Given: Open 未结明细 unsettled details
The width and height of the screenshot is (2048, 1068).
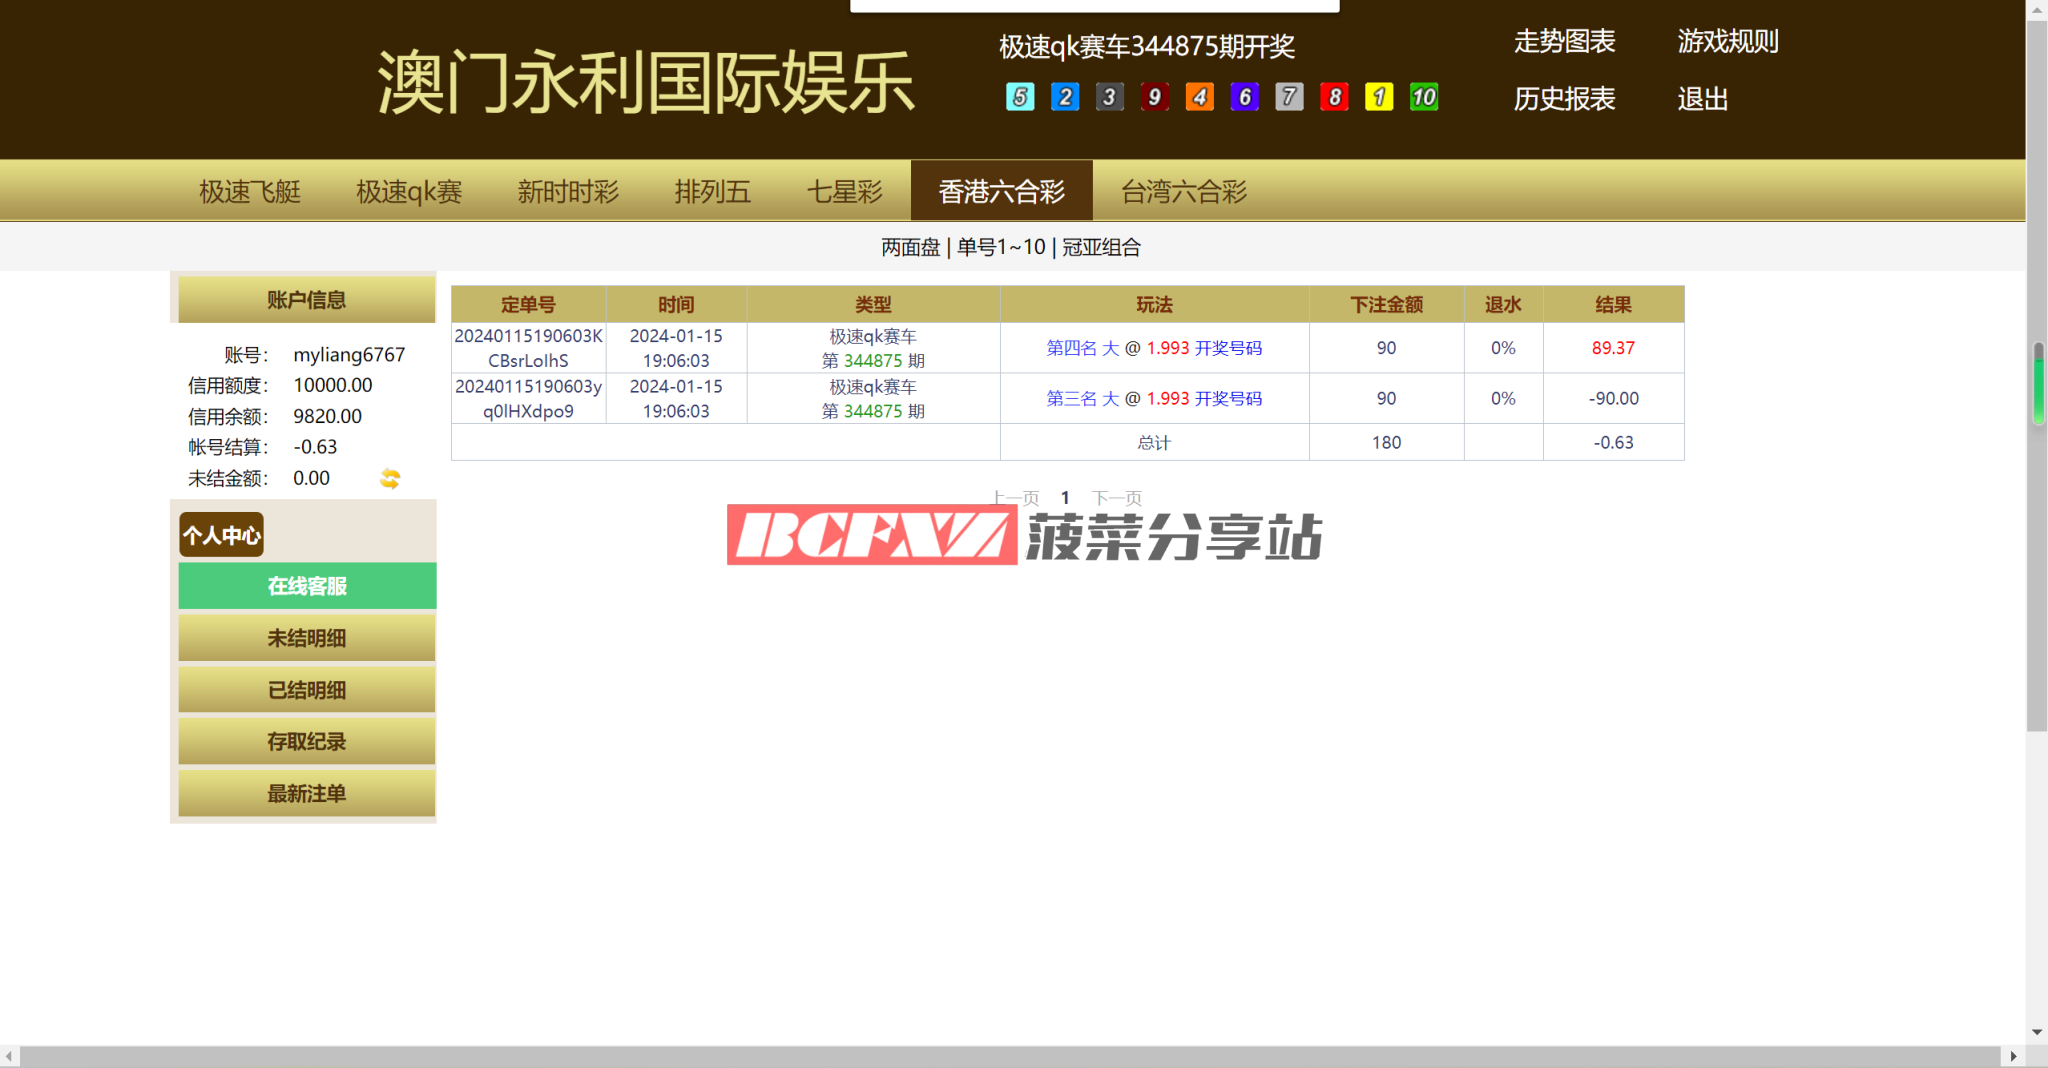Looking at the screenshot, I should [307, 638].
